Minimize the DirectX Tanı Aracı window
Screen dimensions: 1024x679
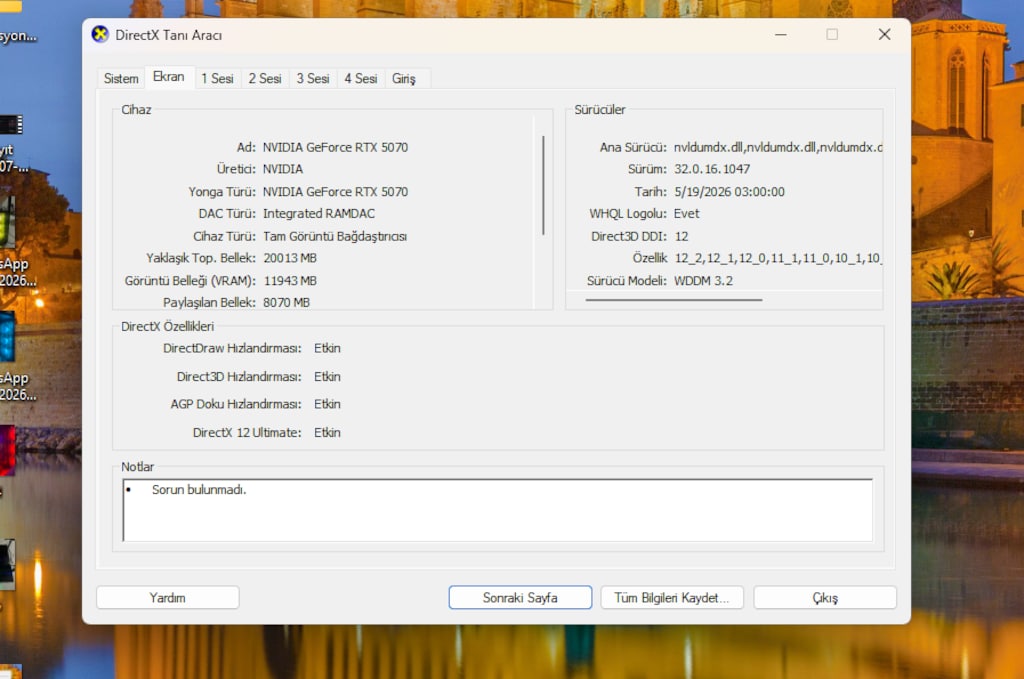coord(780,35)
